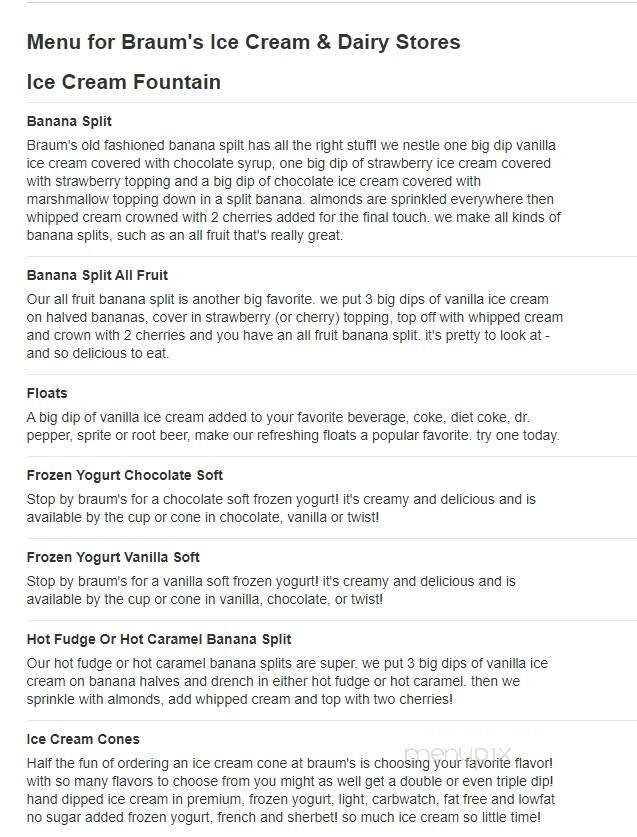This screenshot has width=637, height=837.
Task: Select the Hot Fudge Or Hot Caramel title
Action: pos(159,639)
